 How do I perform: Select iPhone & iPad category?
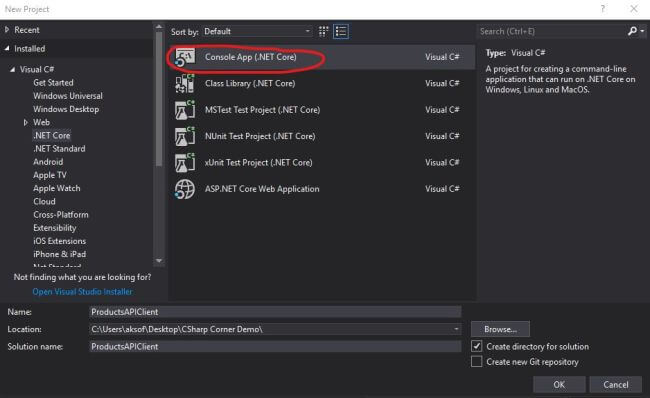pos(59,254)
